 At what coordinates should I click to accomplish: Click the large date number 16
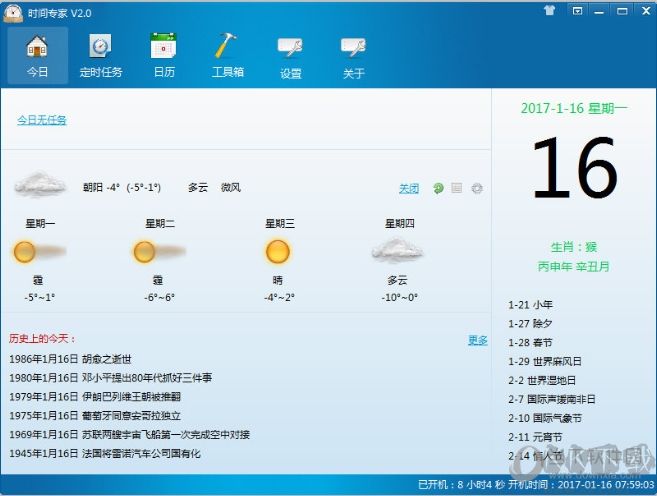574,168
